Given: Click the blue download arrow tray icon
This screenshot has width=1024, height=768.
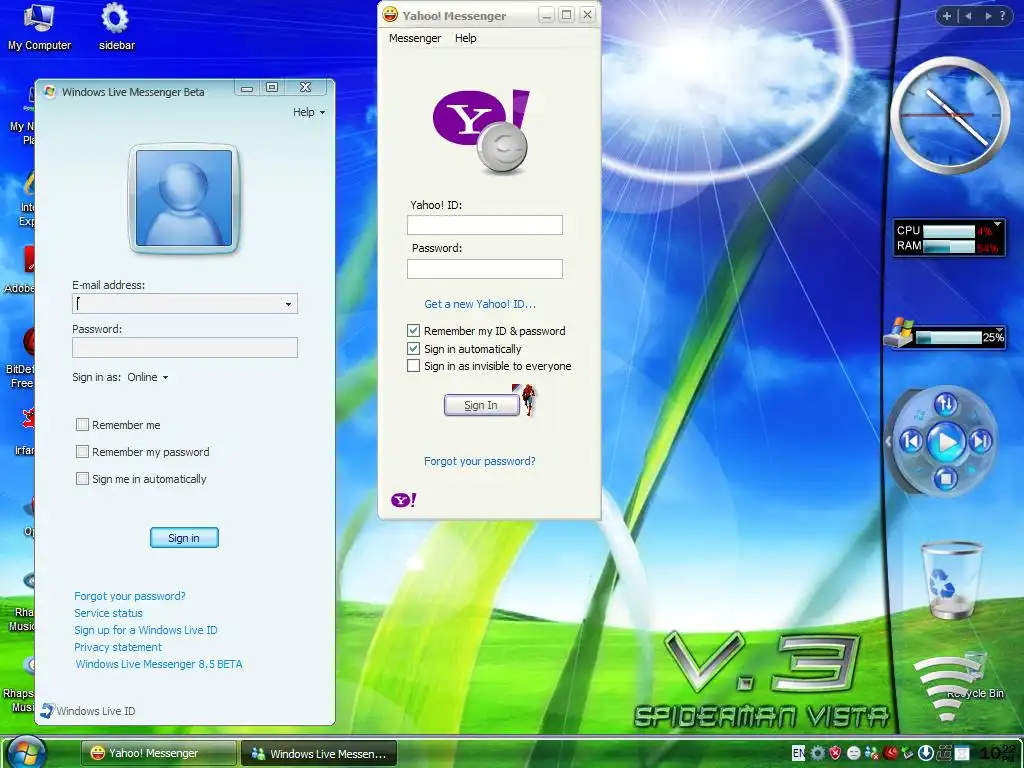Looking at the screenshot, I should [925, 753].
